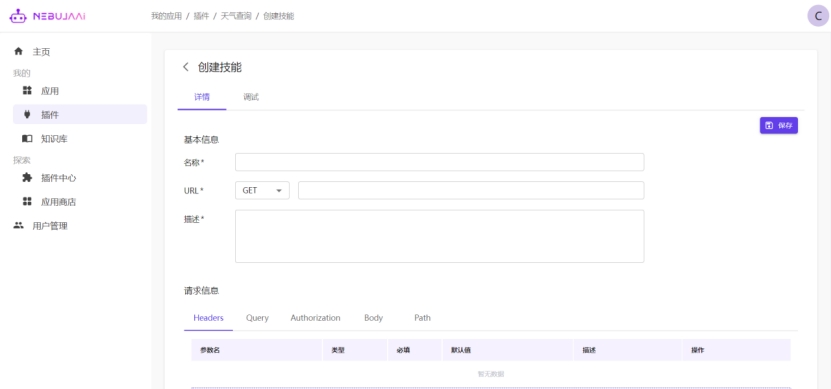
Task: Click the 请求信息 section heading
Action: 201,290
